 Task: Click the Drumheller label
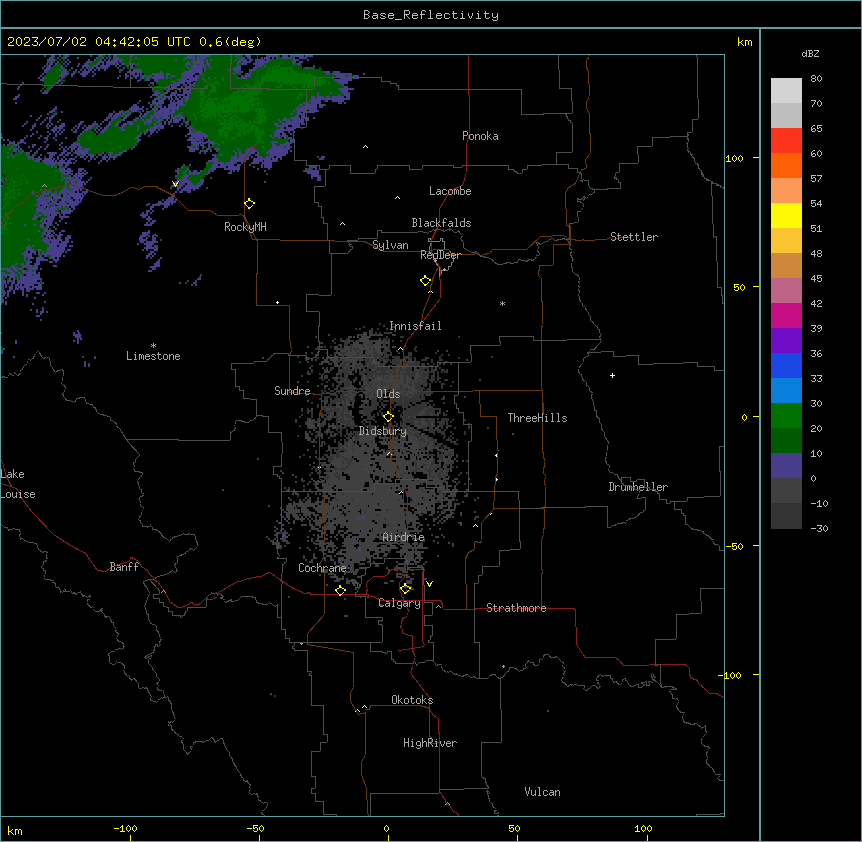pyautogui.click(x=638, y=487)
